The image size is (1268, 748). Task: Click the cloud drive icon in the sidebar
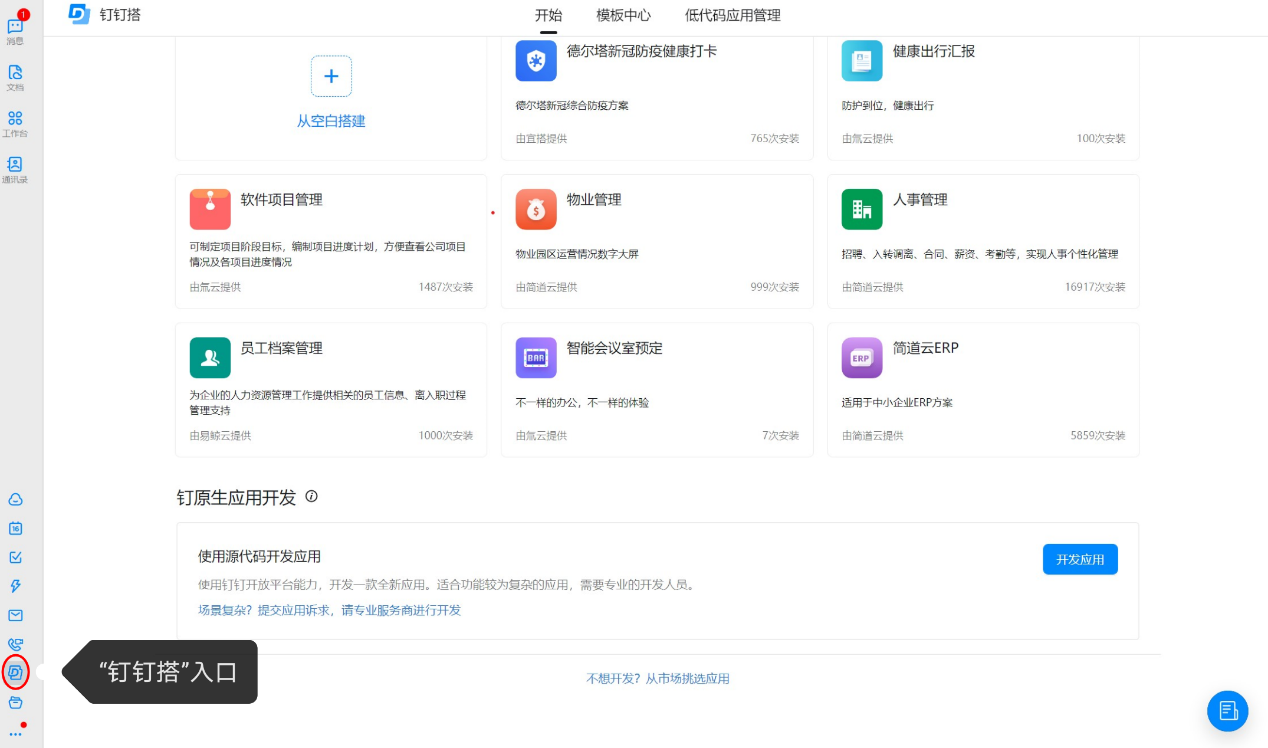coord(15,499)
